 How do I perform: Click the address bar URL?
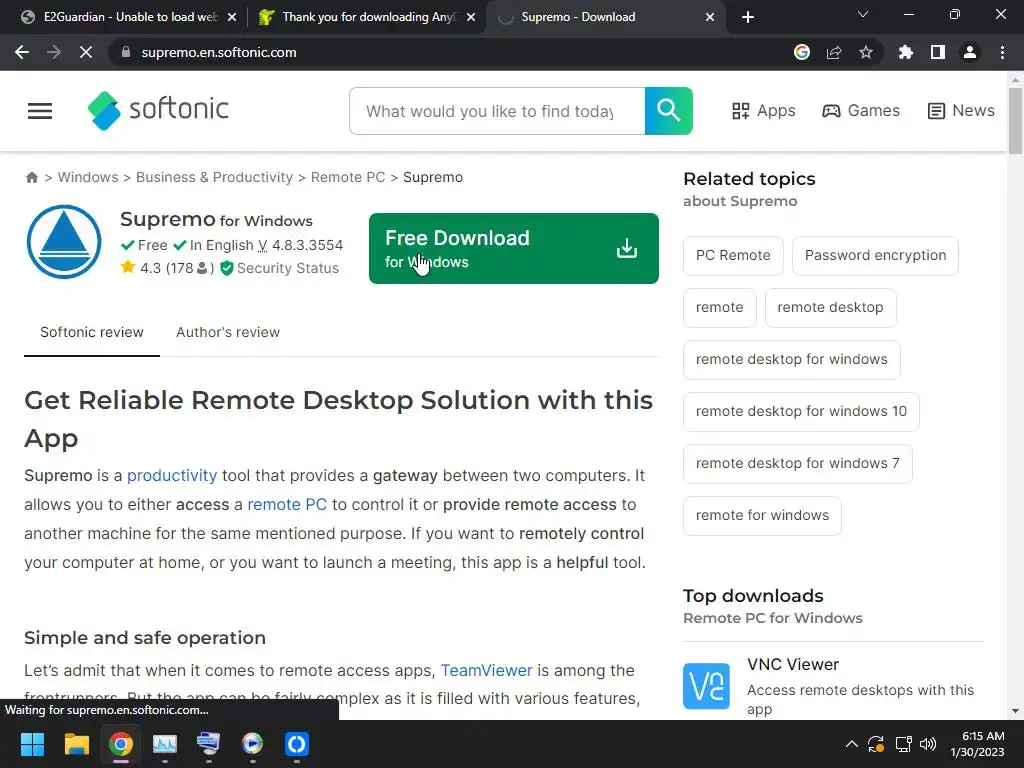219,52
